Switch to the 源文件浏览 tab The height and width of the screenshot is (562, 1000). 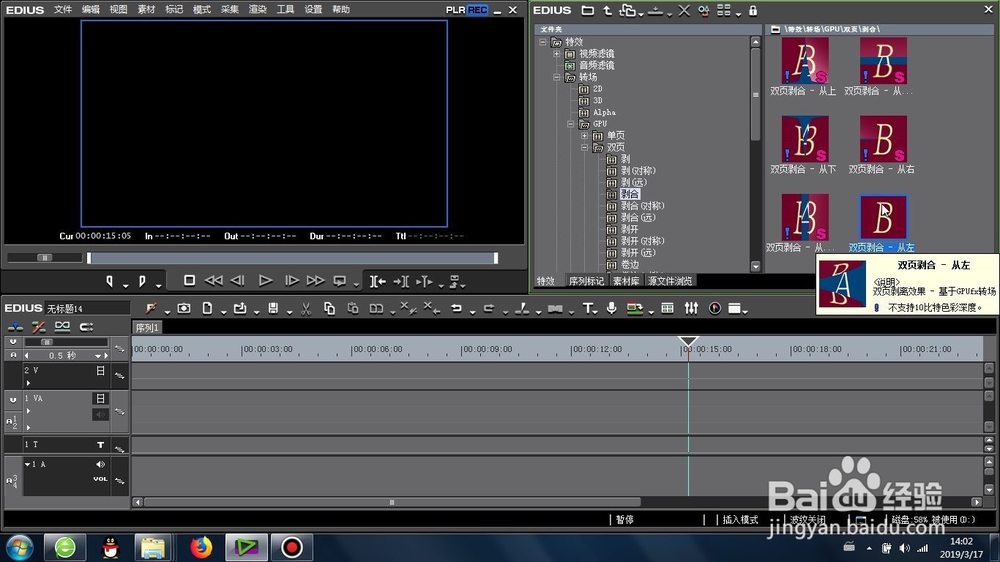tap(670, 281)
